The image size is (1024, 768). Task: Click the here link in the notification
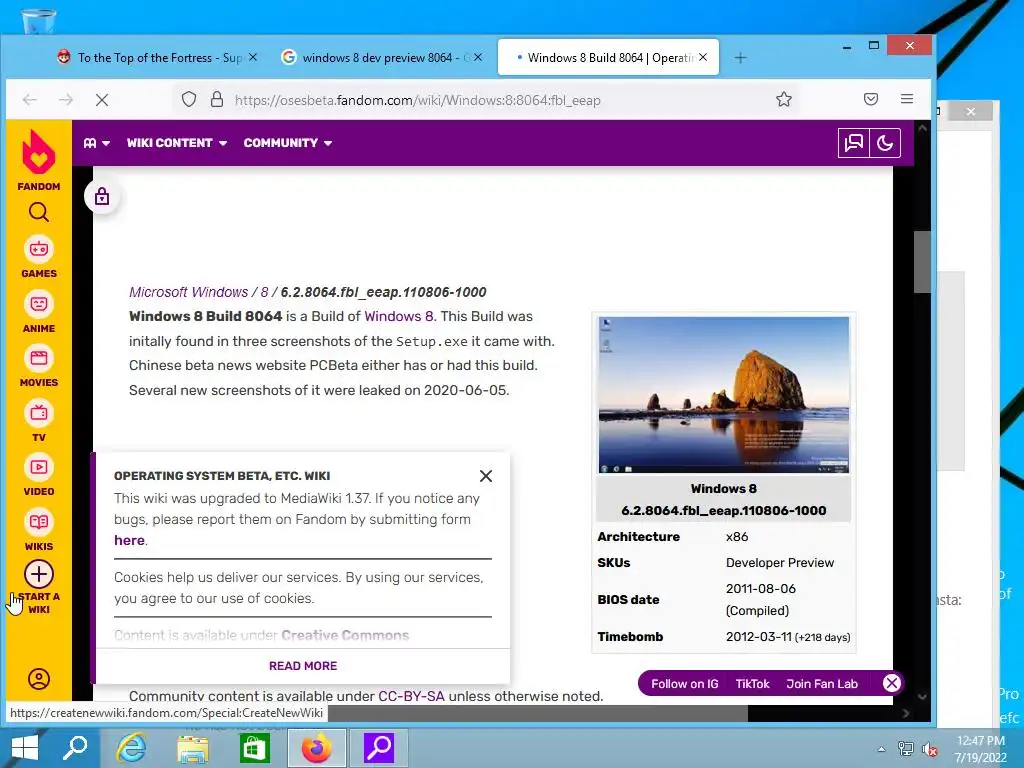(129, 540)
